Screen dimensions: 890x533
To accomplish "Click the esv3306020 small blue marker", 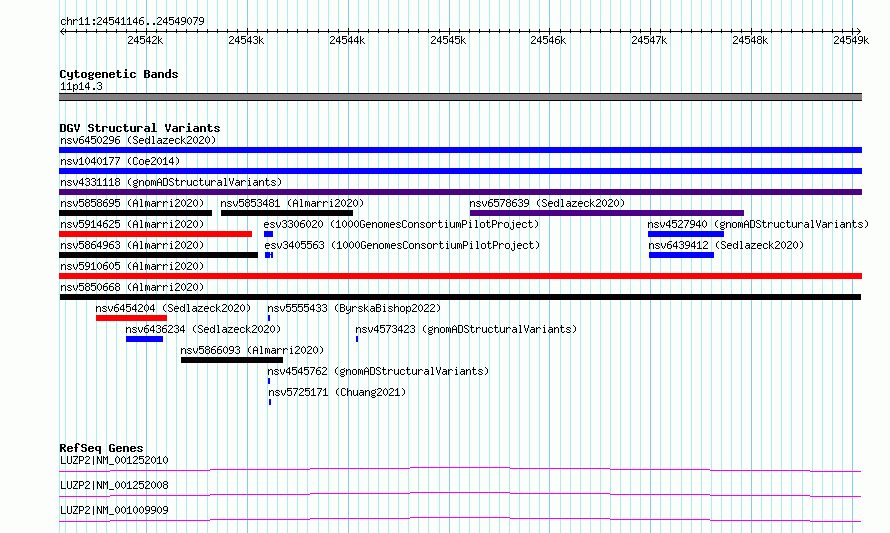I will point(268,234).
